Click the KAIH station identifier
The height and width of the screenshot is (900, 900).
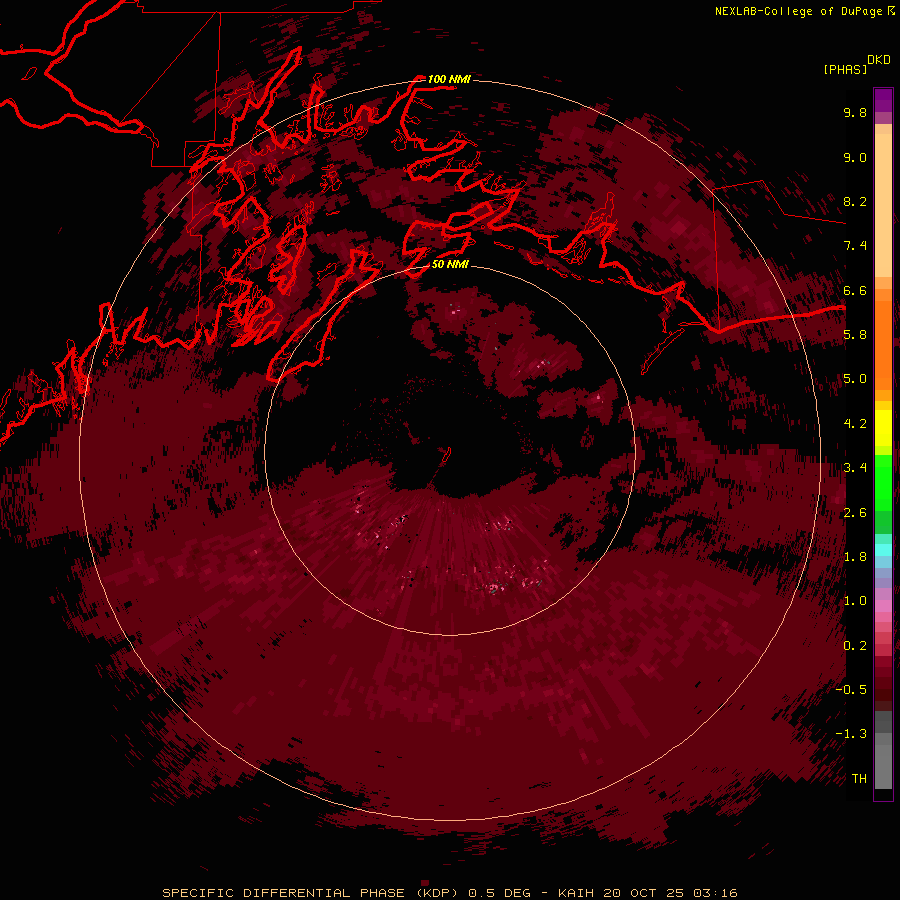point(577,893)
